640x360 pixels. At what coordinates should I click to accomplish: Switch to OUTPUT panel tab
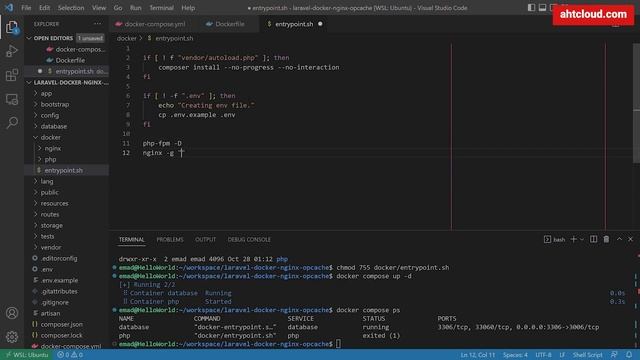[205, 240]
